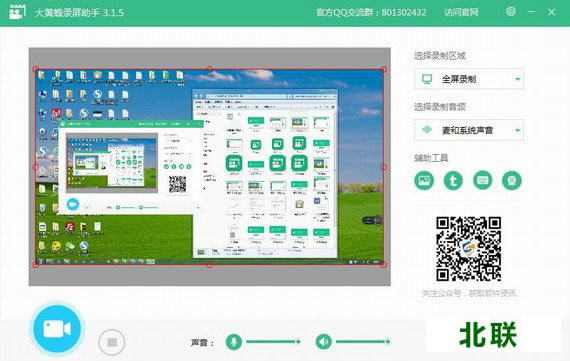Open the text watermark 't' tool
This screenshot has width=570, height=361.
[x=453, y=180]
